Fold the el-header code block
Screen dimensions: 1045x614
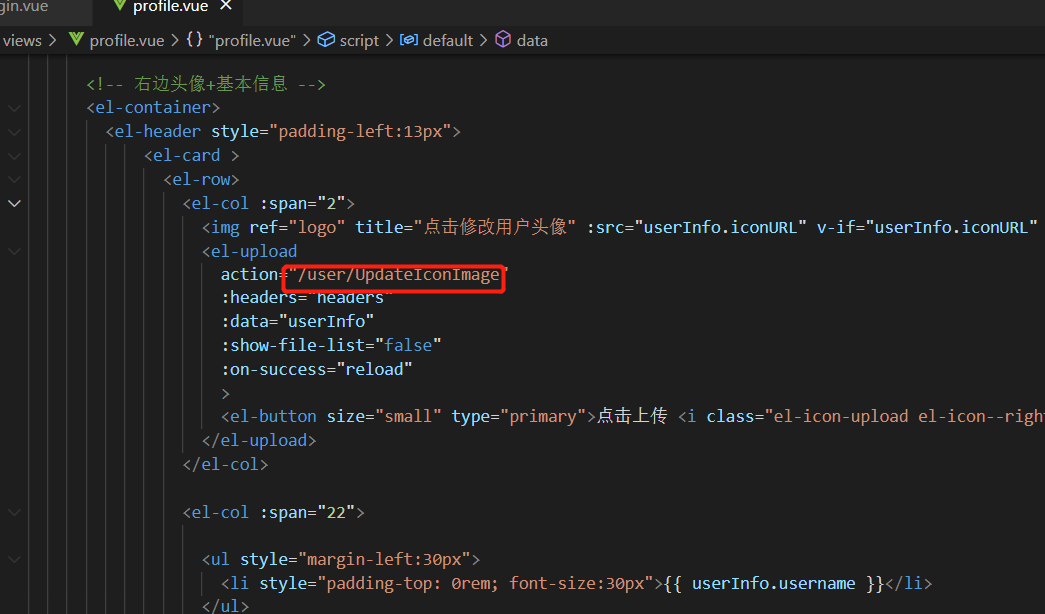[14, 132]
